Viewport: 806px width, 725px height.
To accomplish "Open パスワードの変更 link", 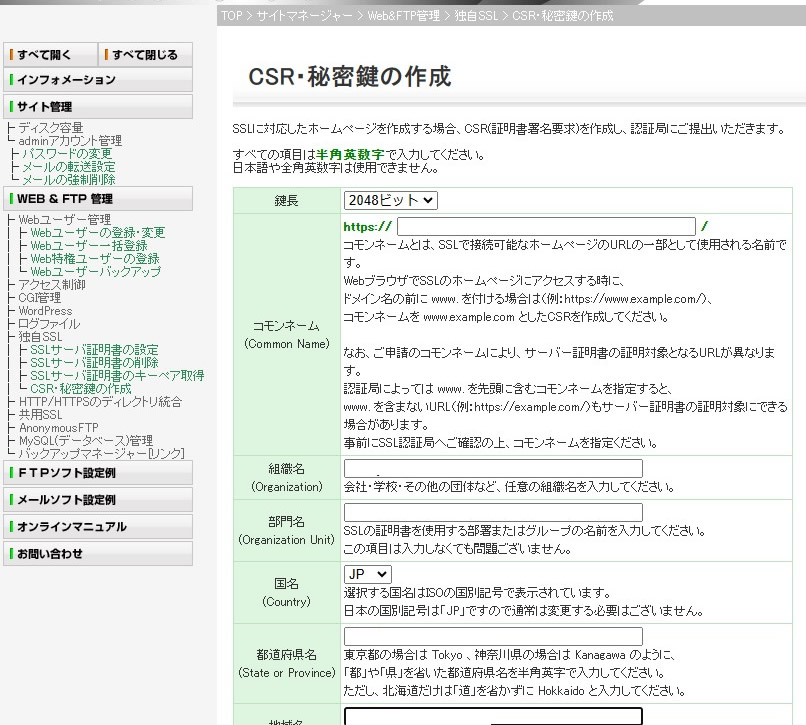I will point(67,154).
